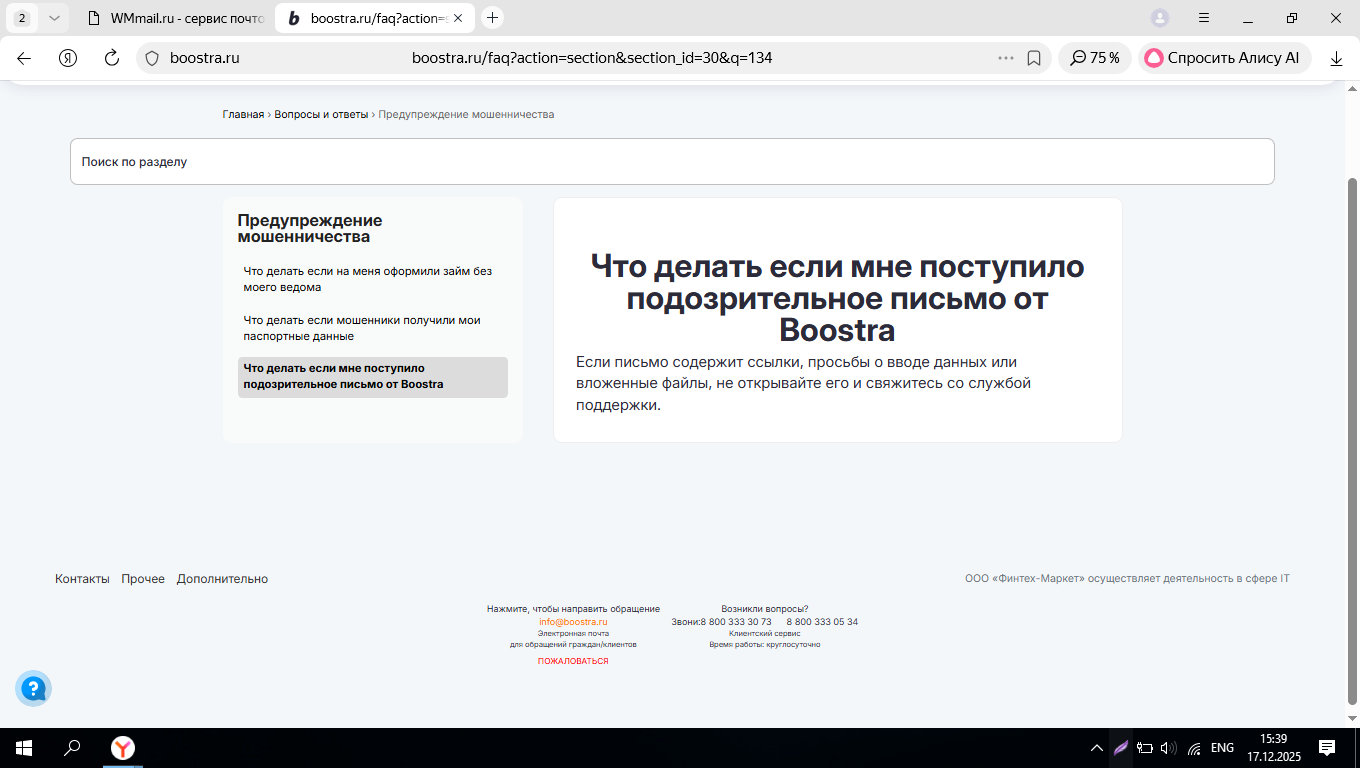The width and height of the screenshot is (1360, 768).
Task: Click the Вопросы и ответы breadcrumb
Action: [321, 114]
